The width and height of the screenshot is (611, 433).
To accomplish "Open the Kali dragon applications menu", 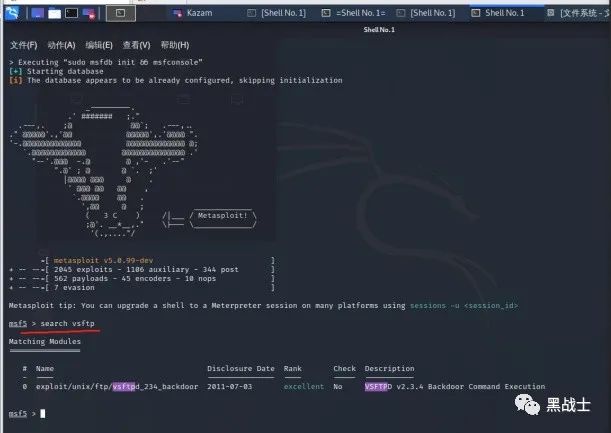I will pos(12,13).
